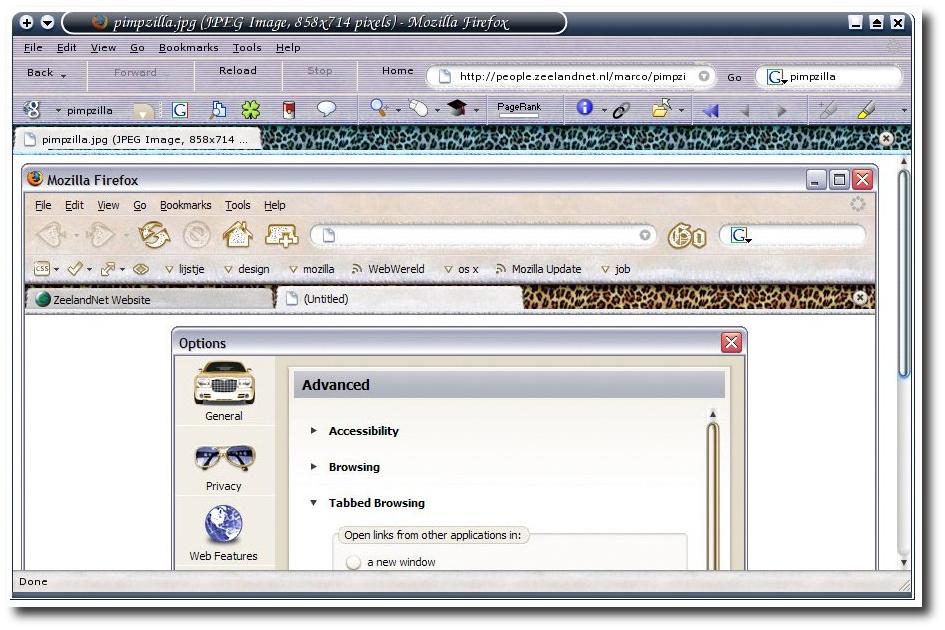The width and height of the screenshot is (945, 630).
Task: Collapse the Tabbed Browsing section
Action: click(x=313, y=502)
